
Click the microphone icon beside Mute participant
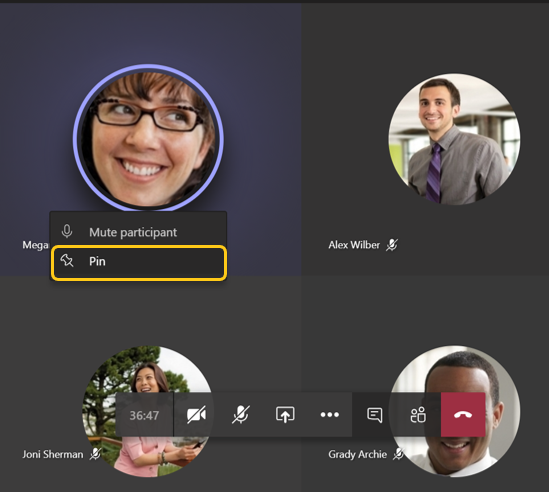coord(67,231)
